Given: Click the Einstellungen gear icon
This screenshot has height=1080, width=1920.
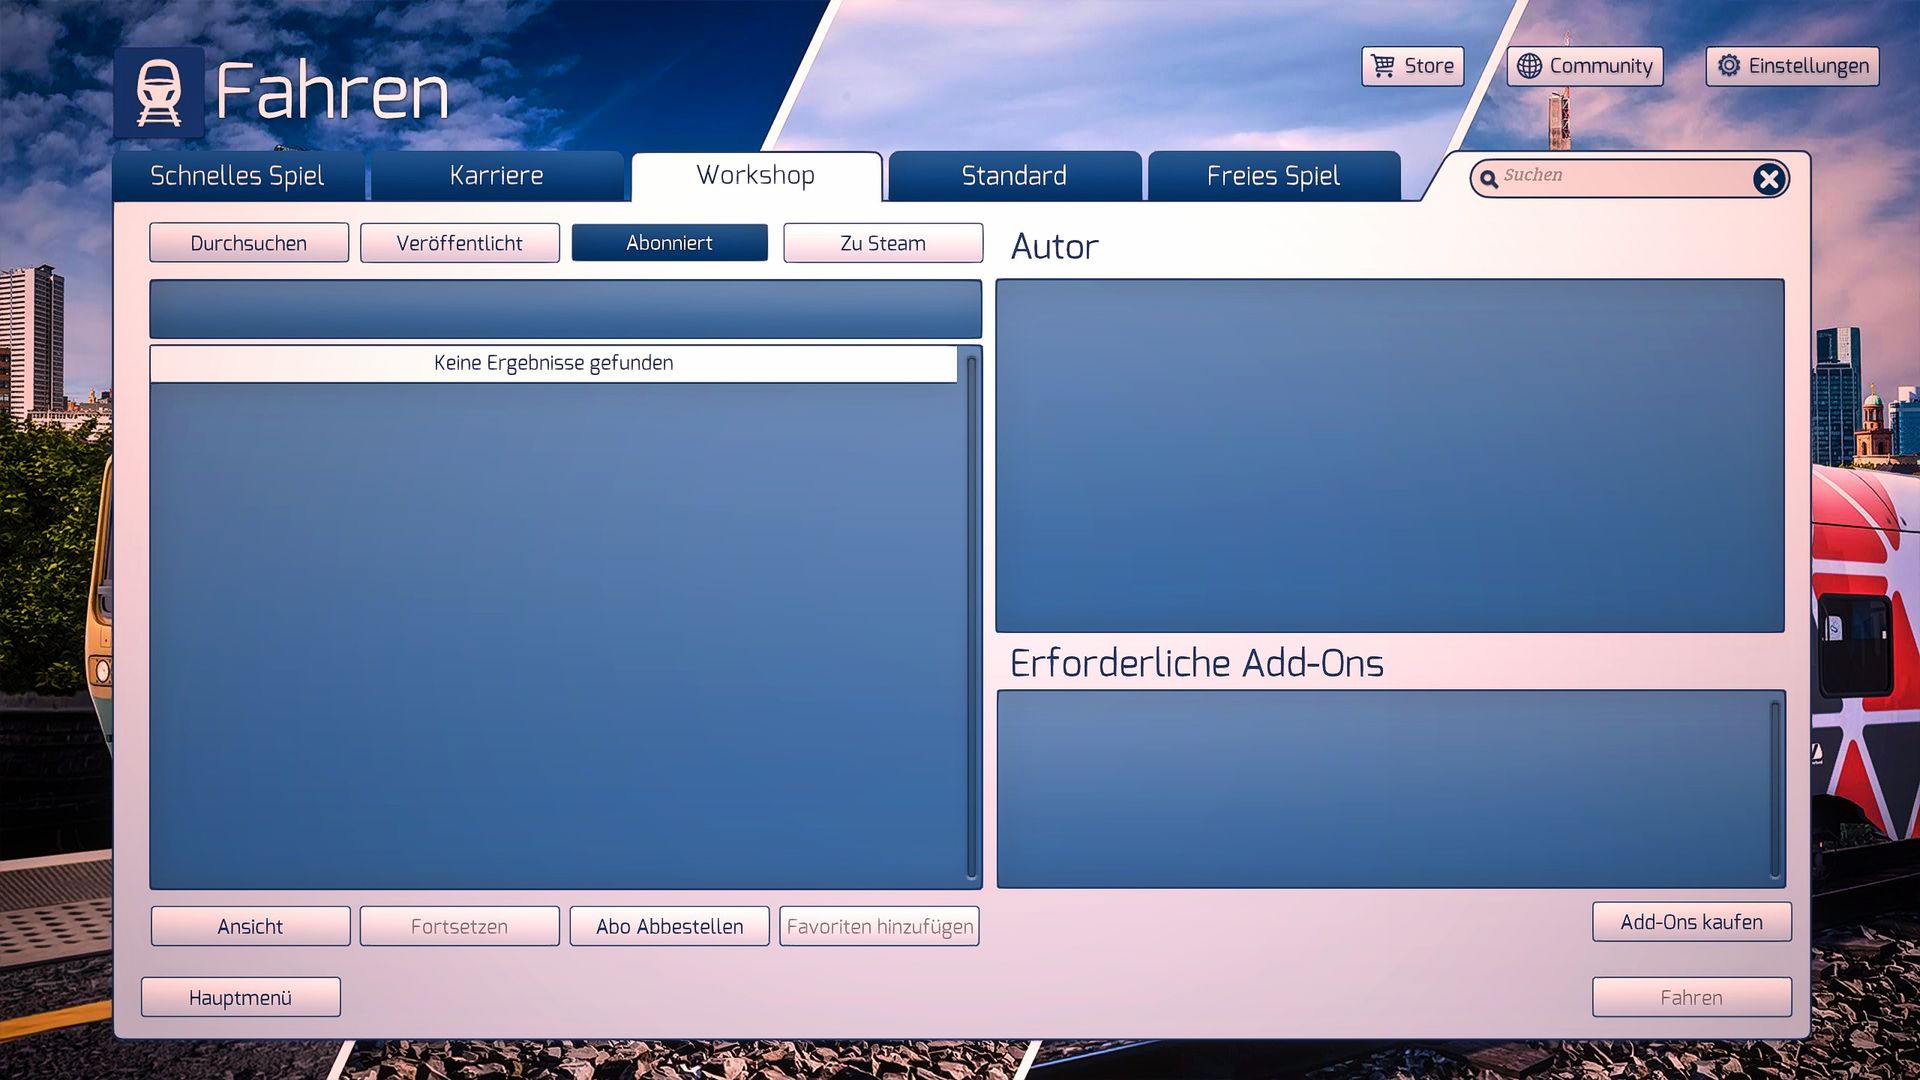Looking at the screenshot, I should pyautogui.click(x=1729, y=66).
